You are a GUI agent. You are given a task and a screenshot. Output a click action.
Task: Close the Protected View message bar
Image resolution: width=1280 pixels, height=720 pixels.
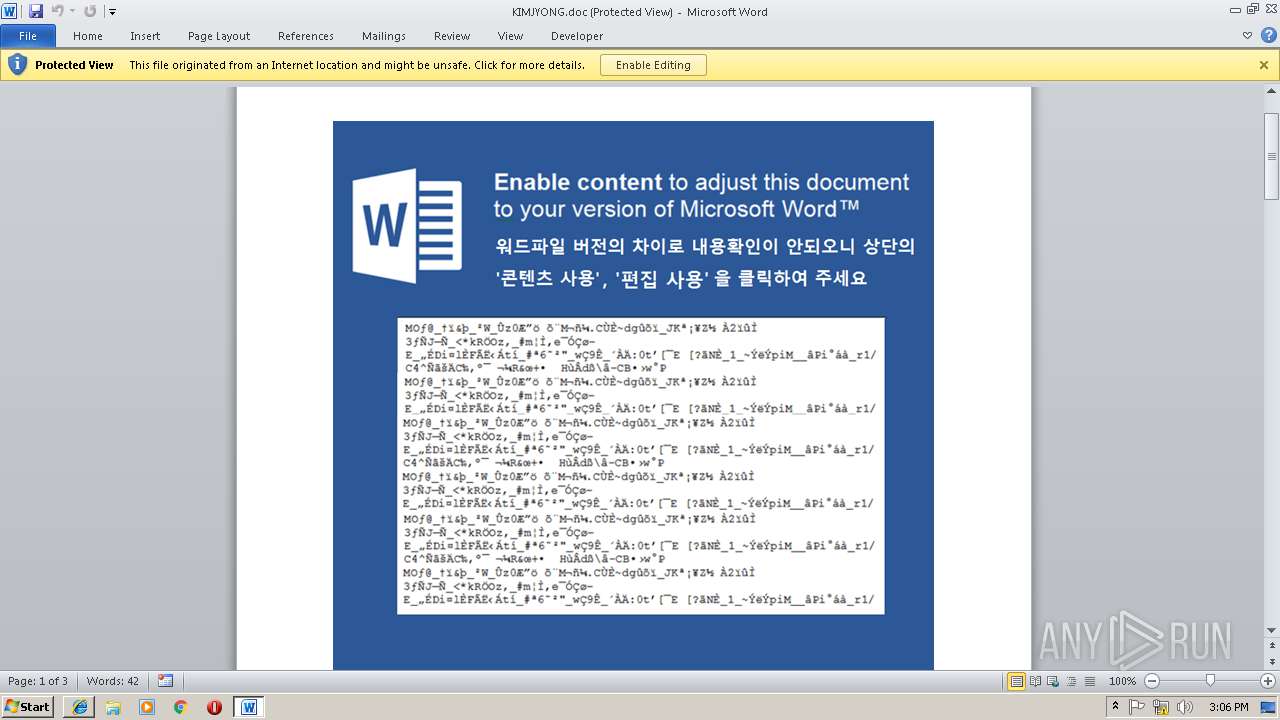tap(1264, 65)
